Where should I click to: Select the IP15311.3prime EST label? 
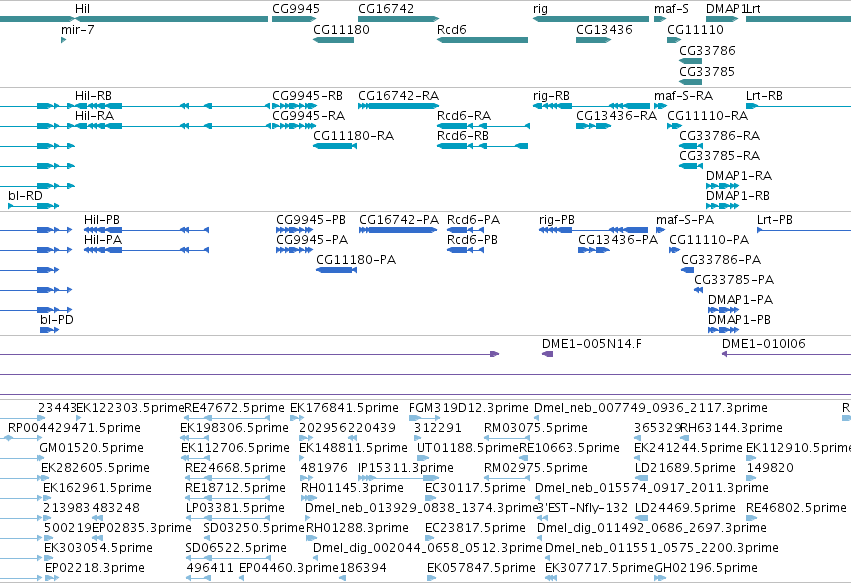[405, 467]
